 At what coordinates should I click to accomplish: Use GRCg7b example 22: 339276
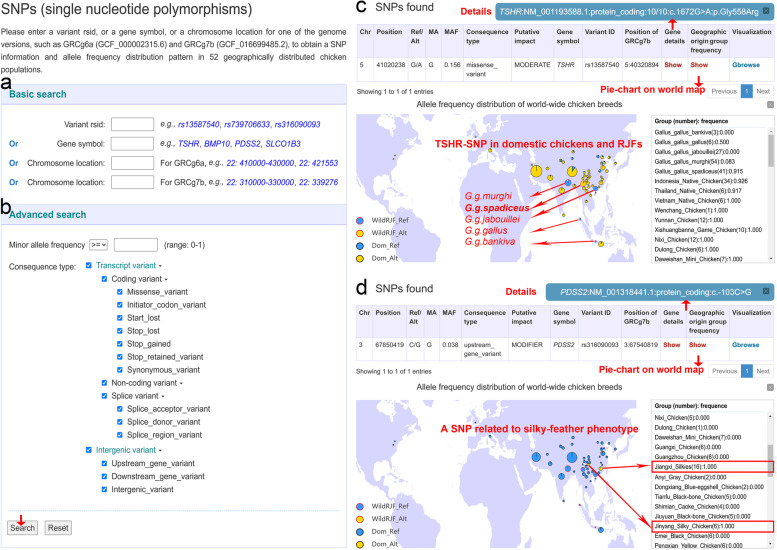click(x=318, y=182)
